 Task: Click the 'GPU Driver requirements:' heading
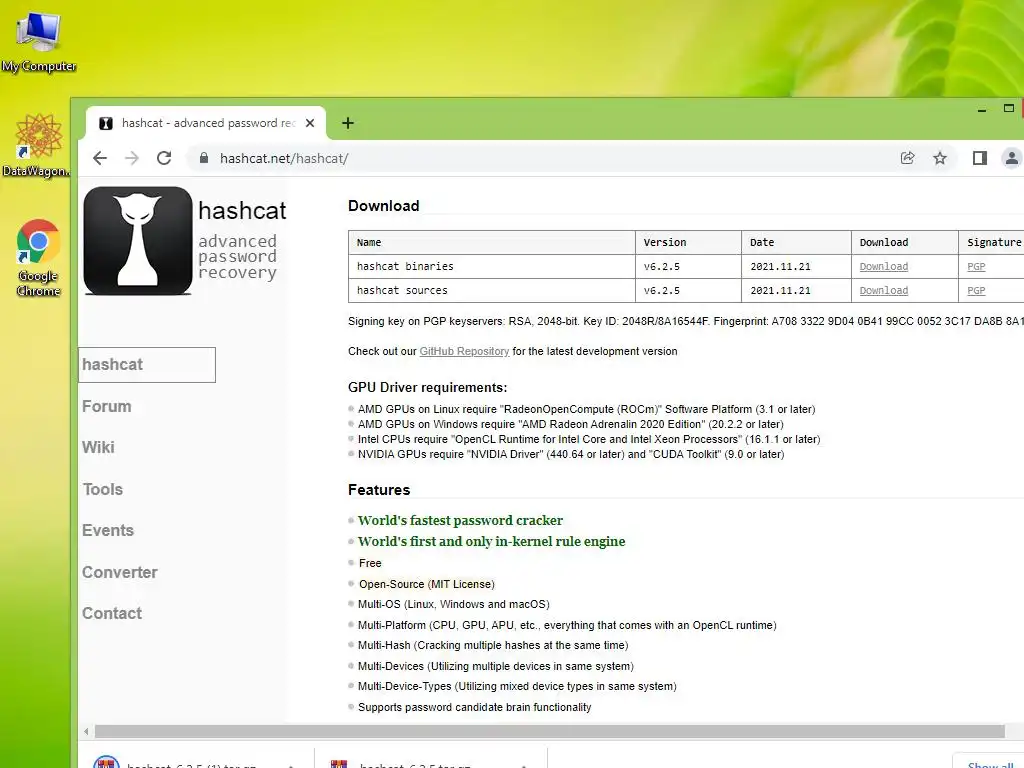coord(428,387)
